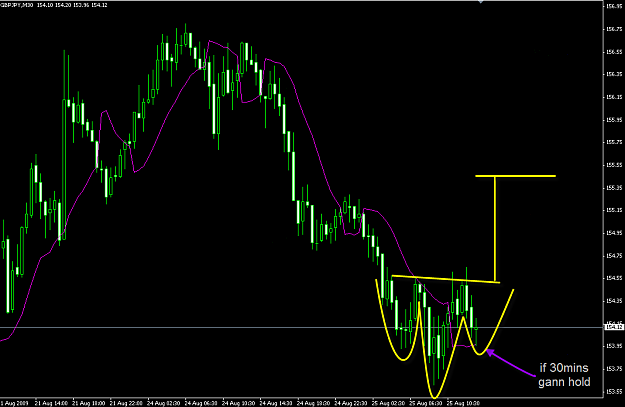Click the horizontal current bid price line

point(302,328)
